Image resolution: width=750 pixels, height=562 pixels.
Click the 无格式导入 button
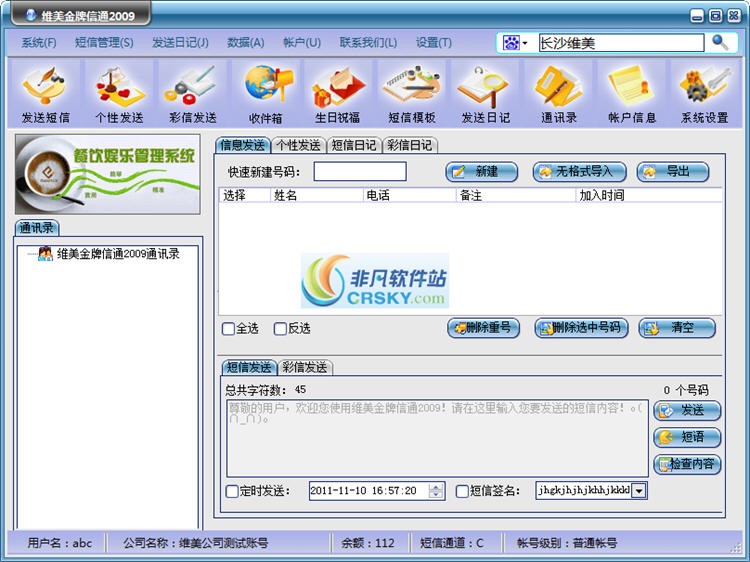[580, 172]
